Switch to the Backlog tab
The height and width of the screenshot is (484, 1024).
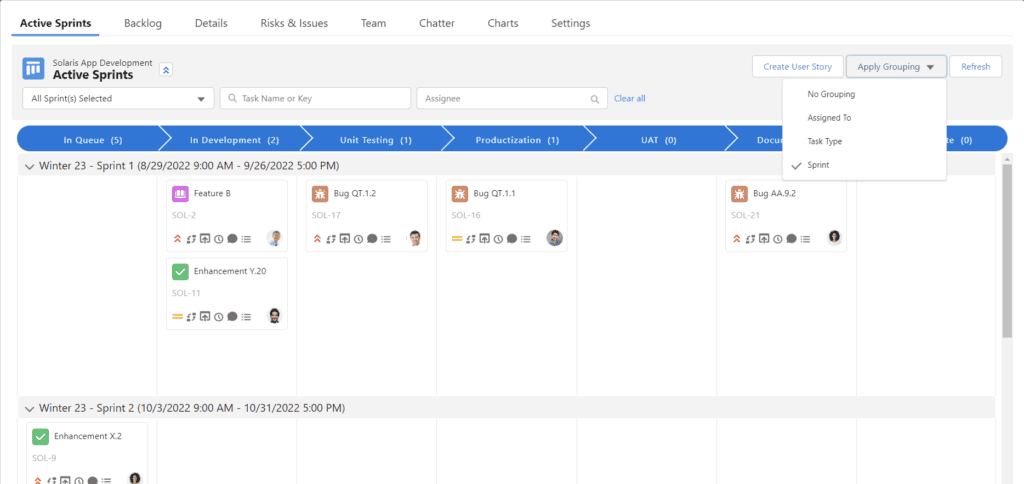[x=143, y=23]
